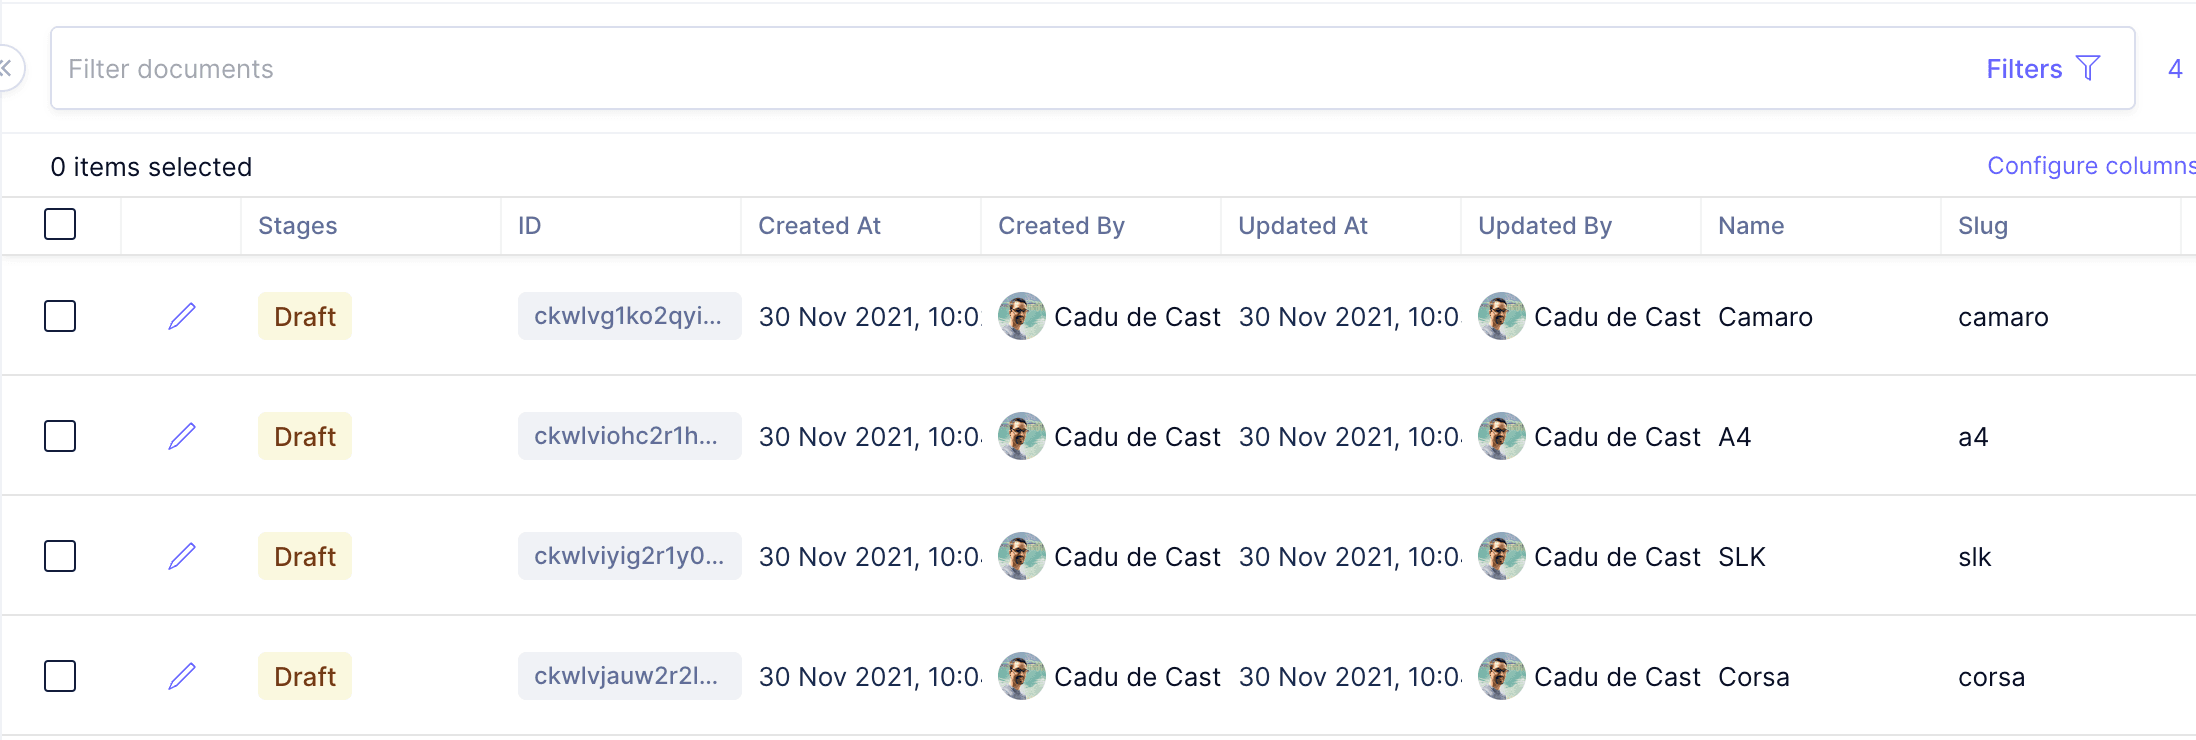Check the checkbox for the Corsa row

click(60, 676)
